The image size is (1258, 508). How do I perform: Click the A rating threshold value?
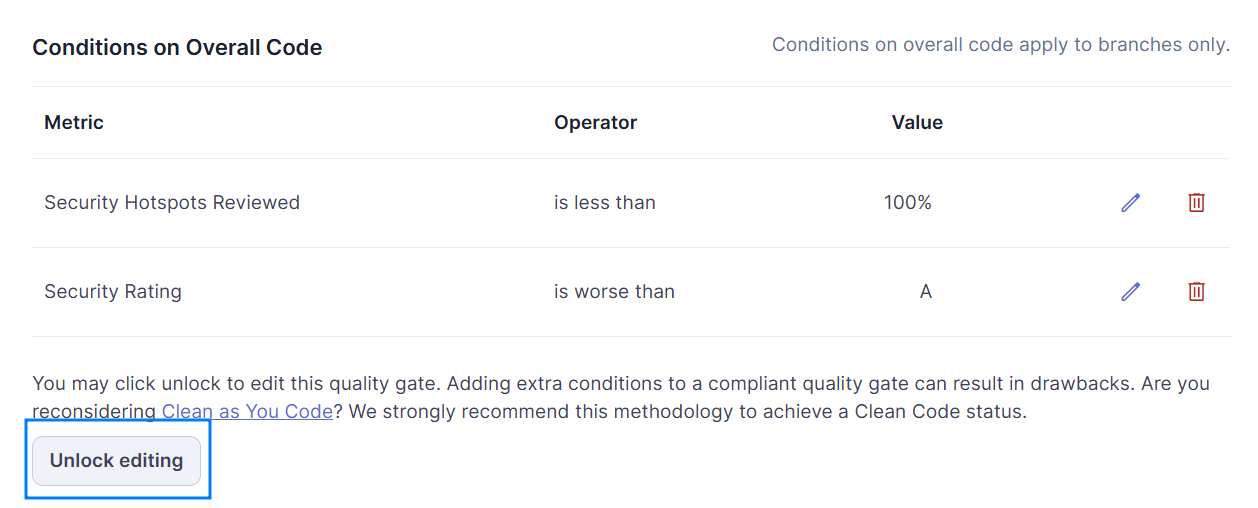click(x=926, y=292)
